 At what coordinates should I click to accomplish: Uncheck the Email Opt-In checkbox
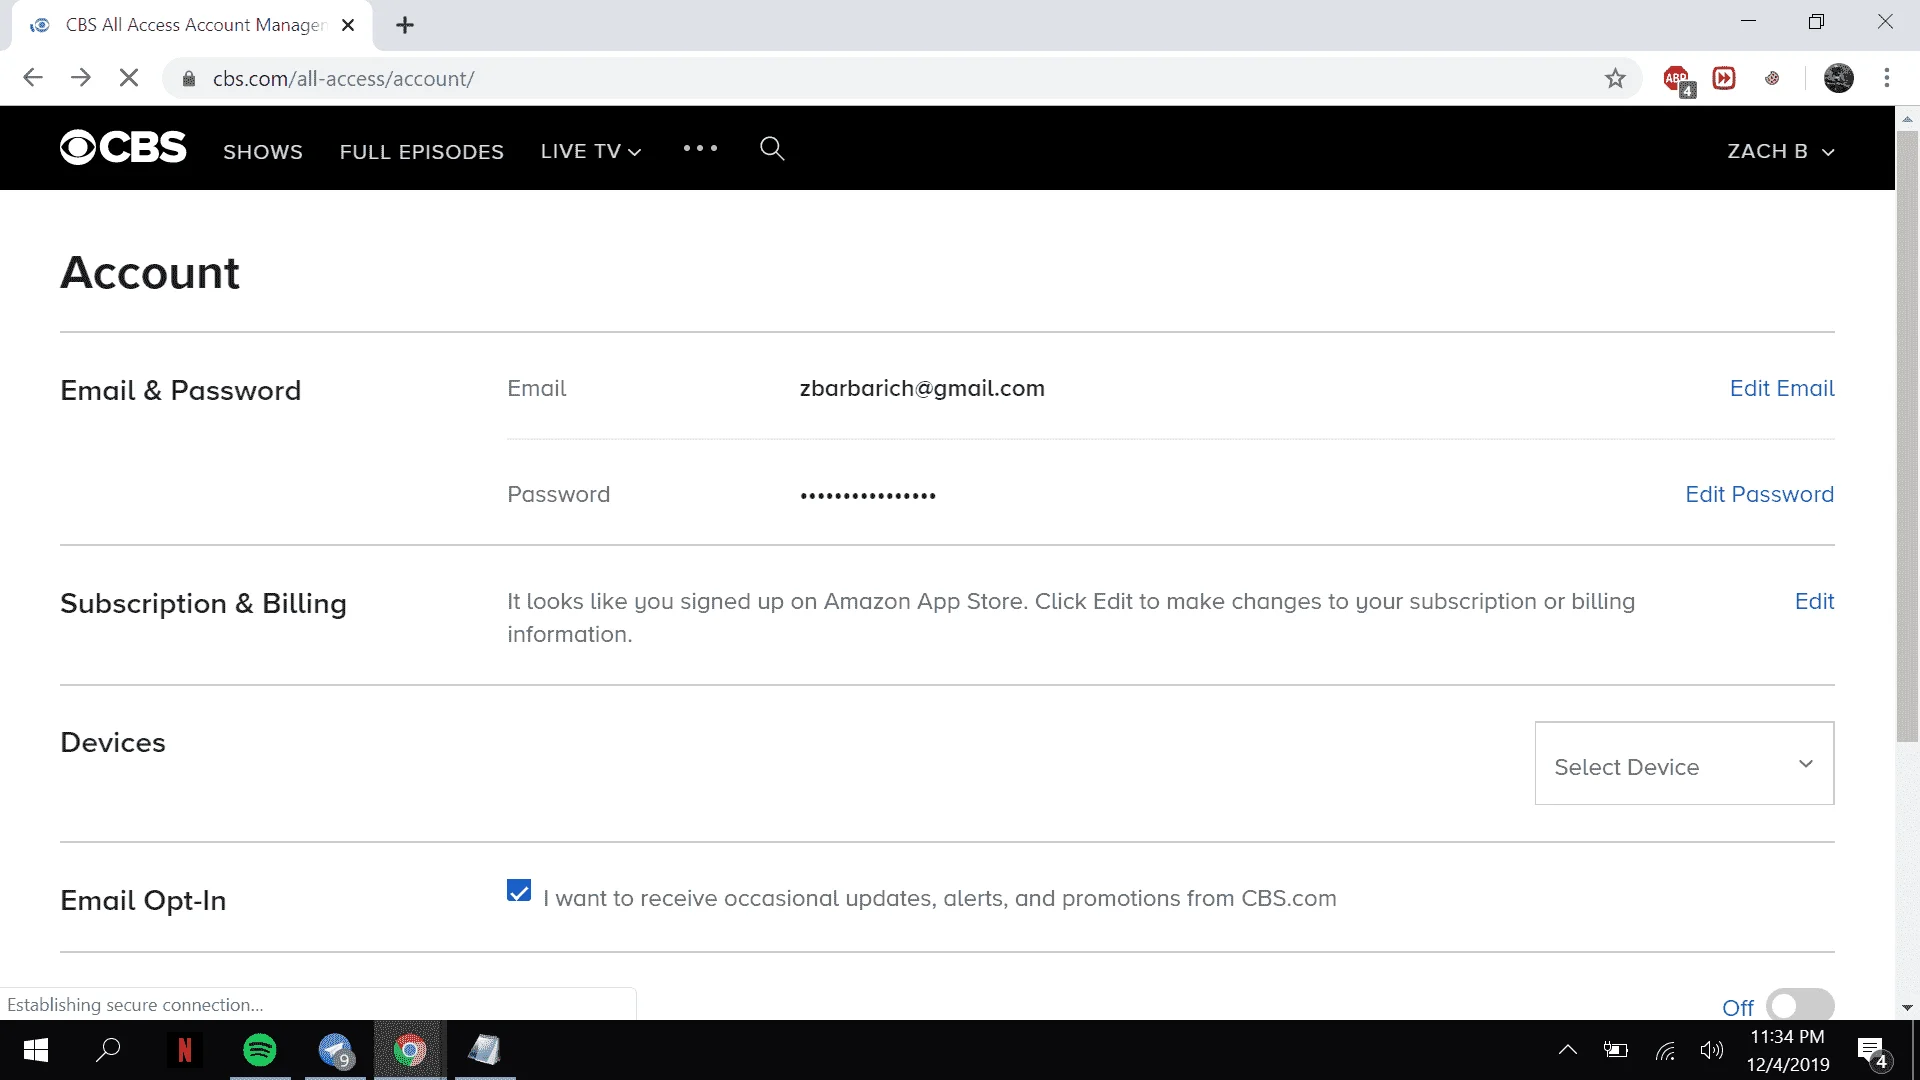tap(519, 891)
